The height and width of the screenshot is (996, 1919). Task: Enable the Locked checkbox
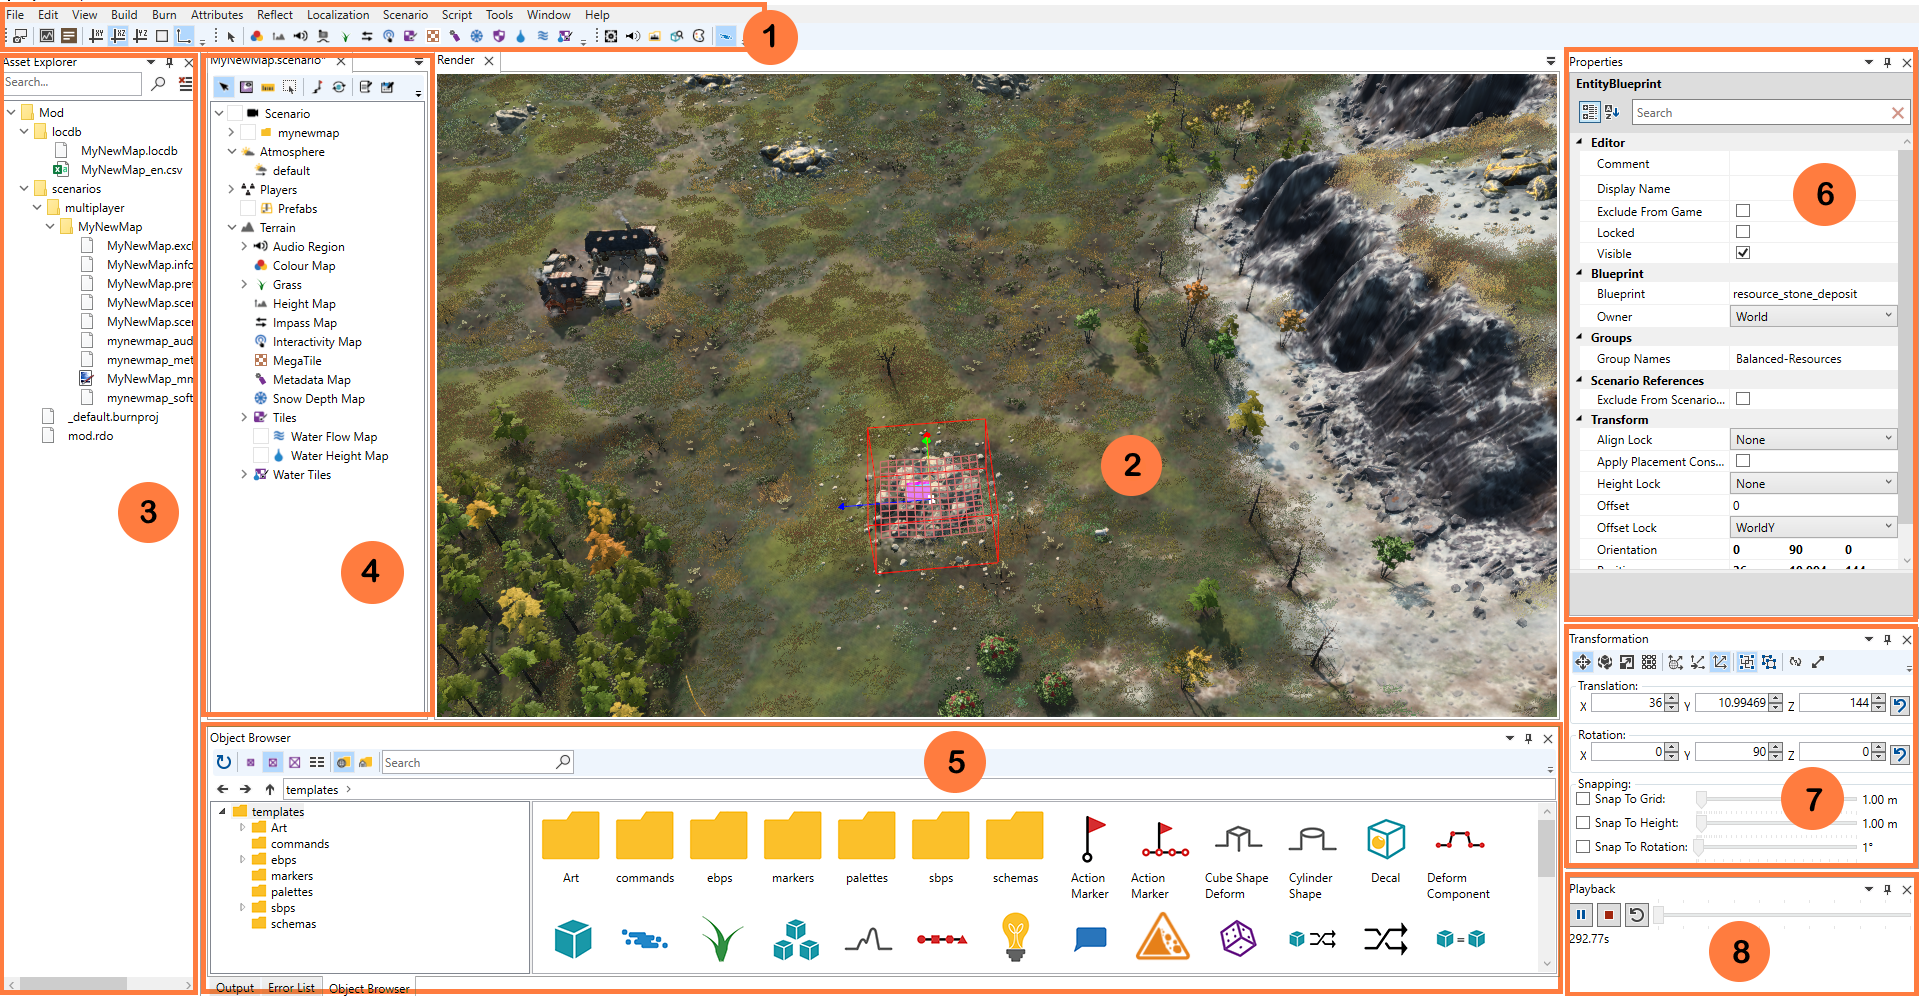tap(1743, 232)
